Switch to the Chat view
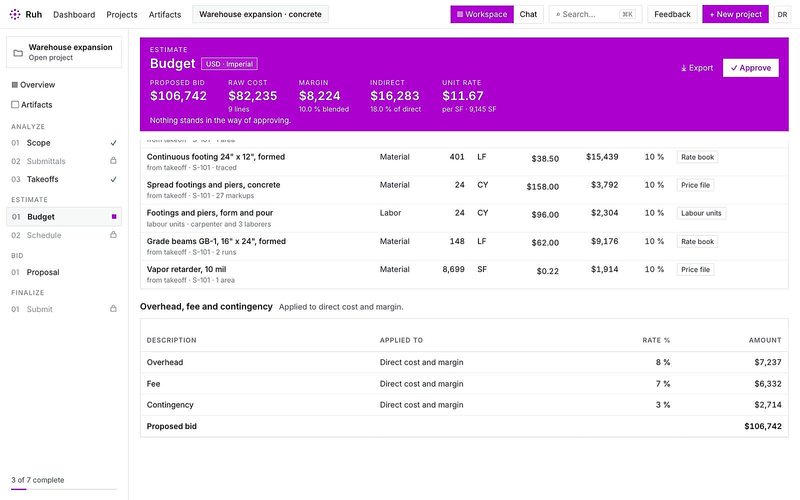This screenshot has width=800, height=500. 528,14
